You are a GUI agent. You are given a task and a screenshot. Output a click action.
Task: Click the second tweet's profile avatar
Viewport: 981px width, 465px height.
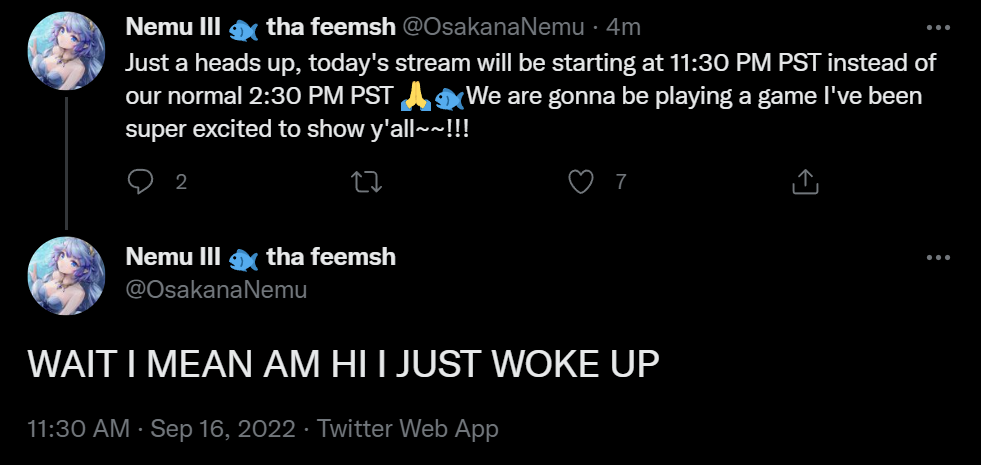tap(66, 276)
